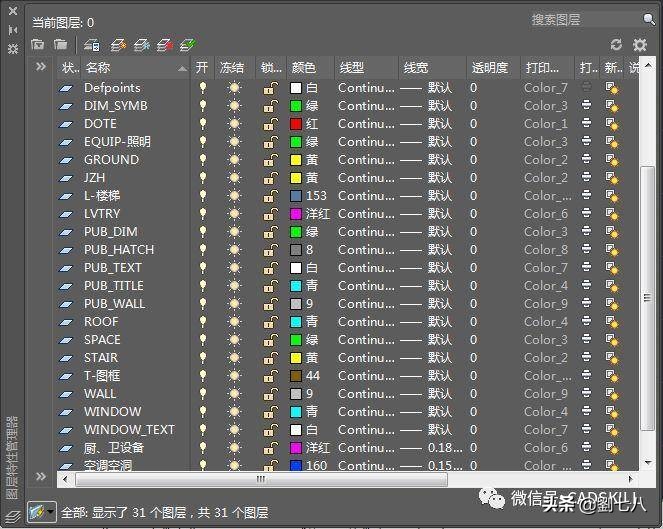Open the Layer States Manager icon
Screen dimensions: 663x529
click(x=92, y=44)
